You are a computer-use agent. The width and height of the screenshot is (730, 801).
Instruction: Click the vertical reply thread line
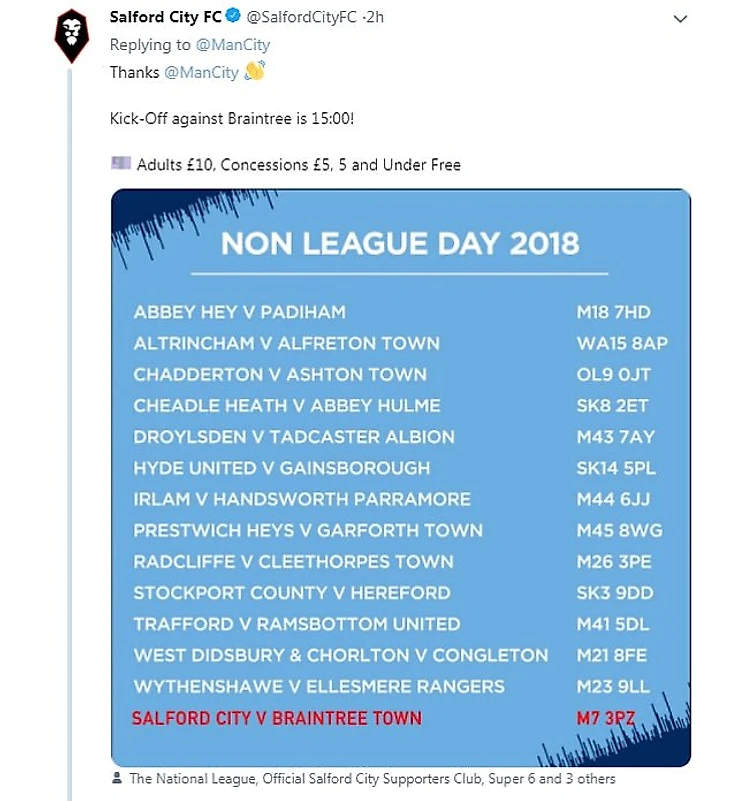[x=69, y=434]
